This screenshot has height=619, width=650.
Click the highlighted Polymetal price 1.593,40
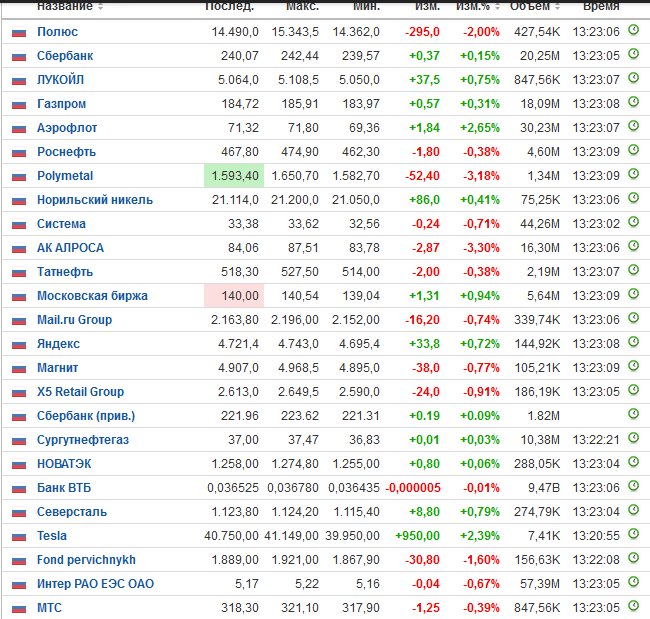tap(234, 176)
